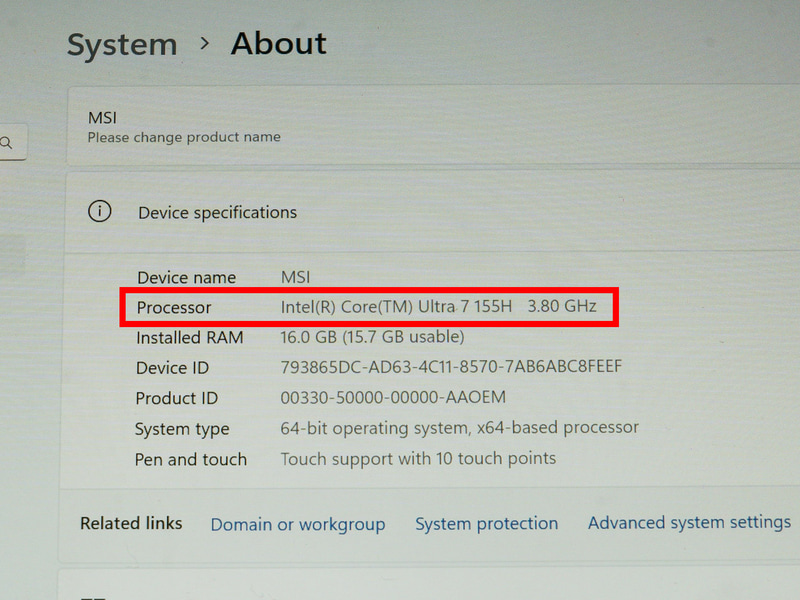Image resolution: width=800 pixels, height=600 pixels.
Task: Click the About breadcrumb heading
Action: tap(279, 43)
